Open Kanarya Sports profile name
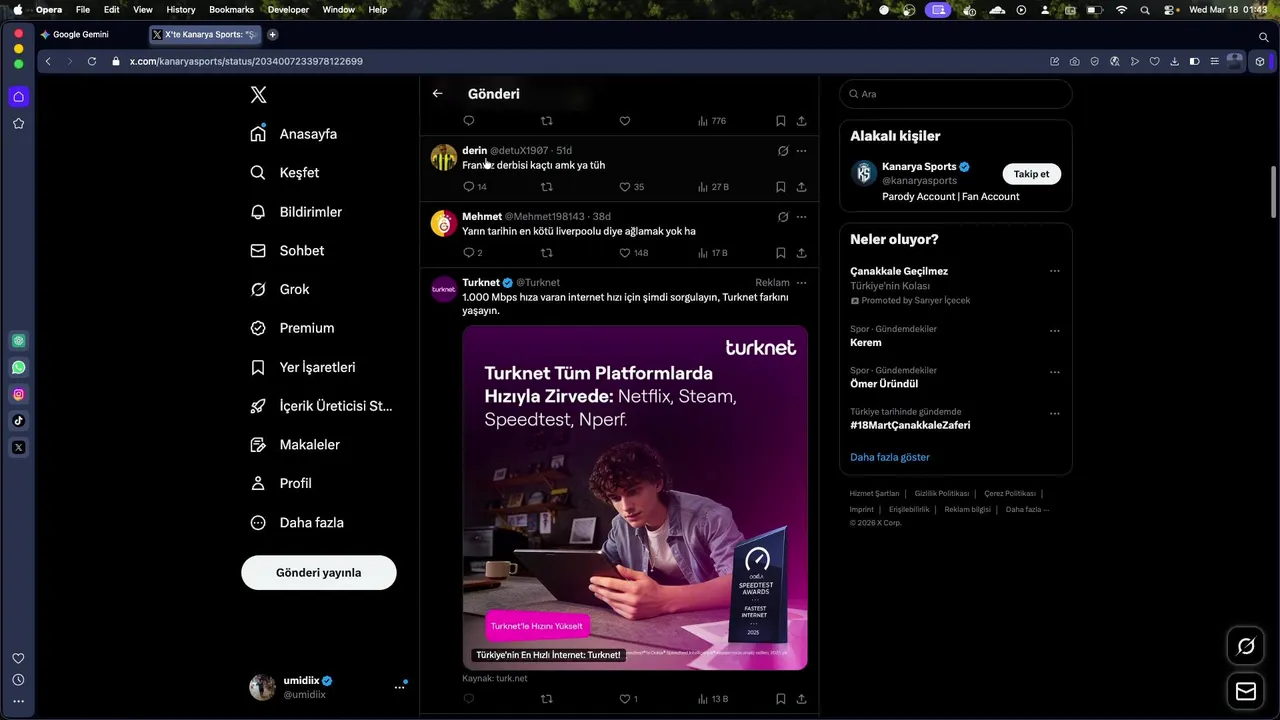The width and height of the screenshot is (1280, 720). pyautogui.click(x=919, y=167)
